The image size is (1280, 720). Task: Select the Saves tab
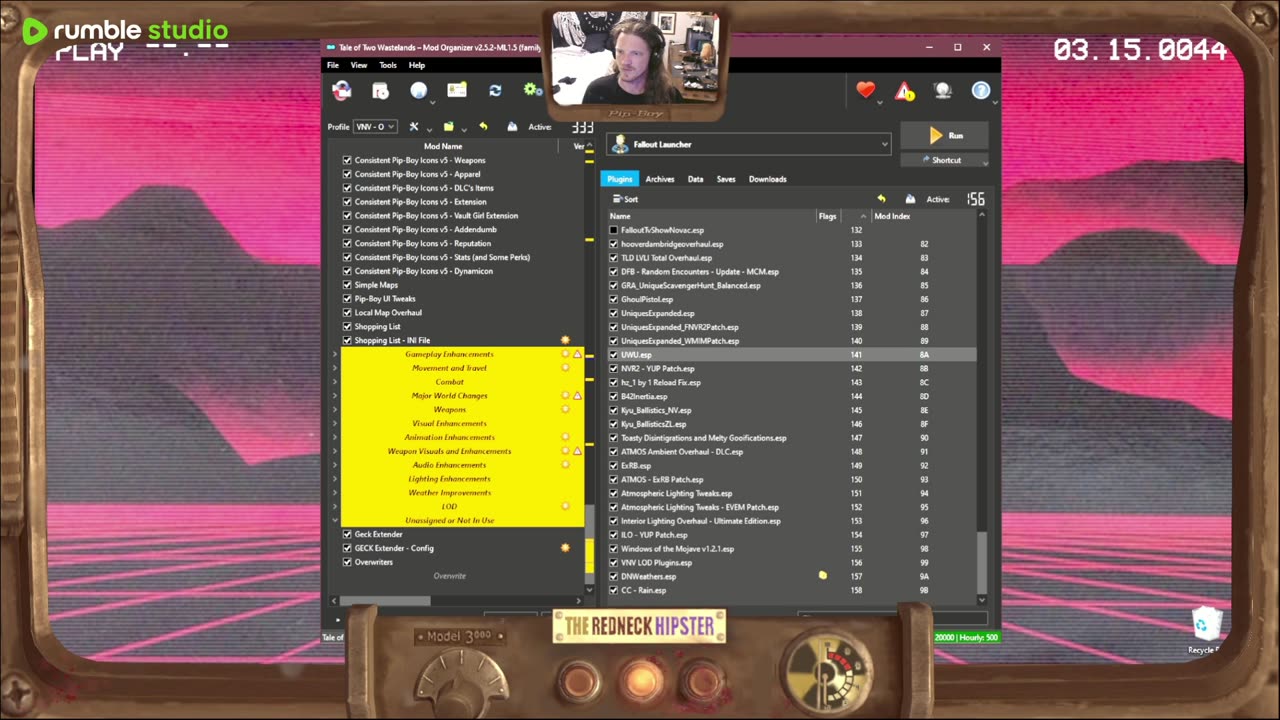tap(726, 179)
